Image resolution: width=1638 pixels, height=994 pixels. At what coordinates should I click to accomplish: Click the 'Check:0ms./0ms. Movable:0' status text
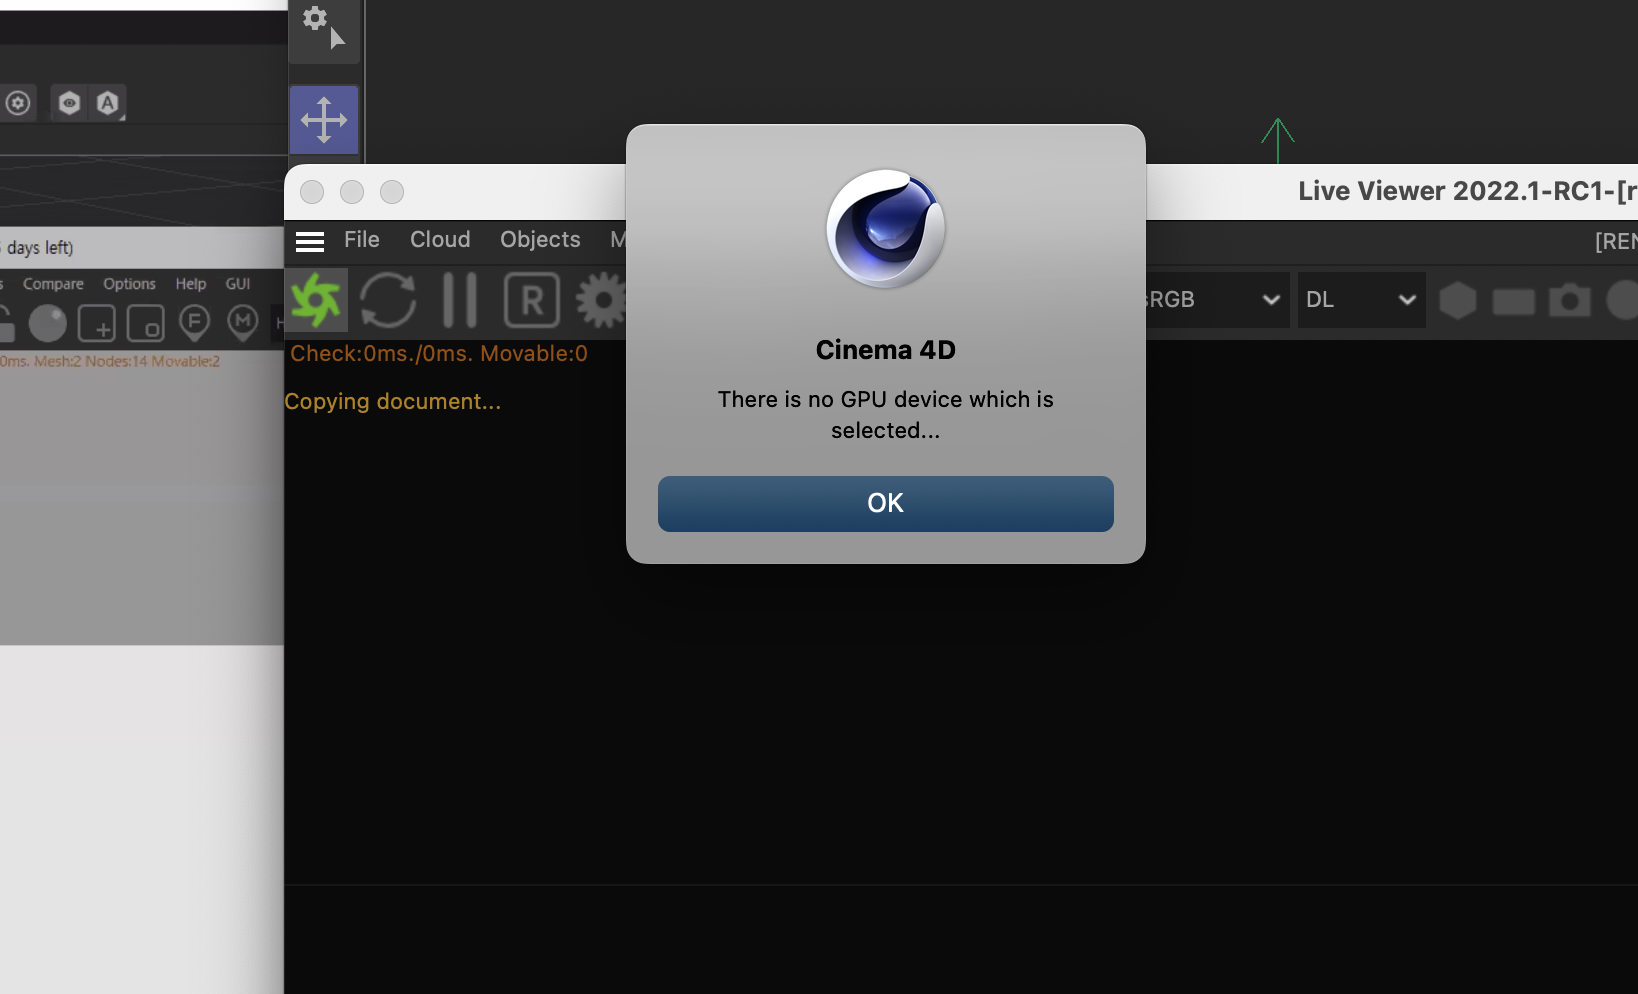click(x=439, y=353)
